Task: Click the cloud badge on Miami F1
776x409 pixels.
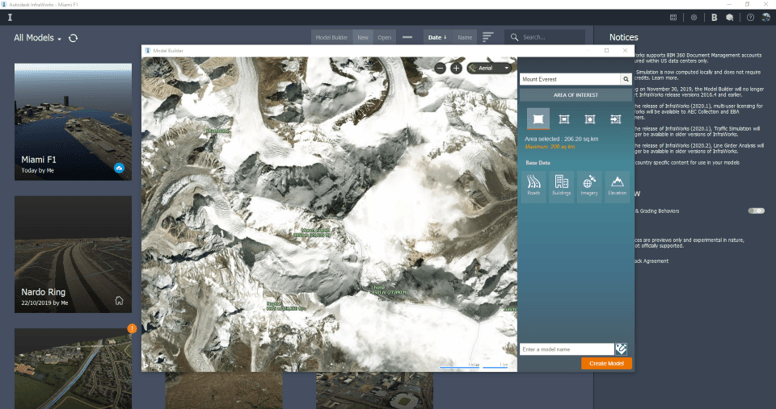Action: [119, 168]
